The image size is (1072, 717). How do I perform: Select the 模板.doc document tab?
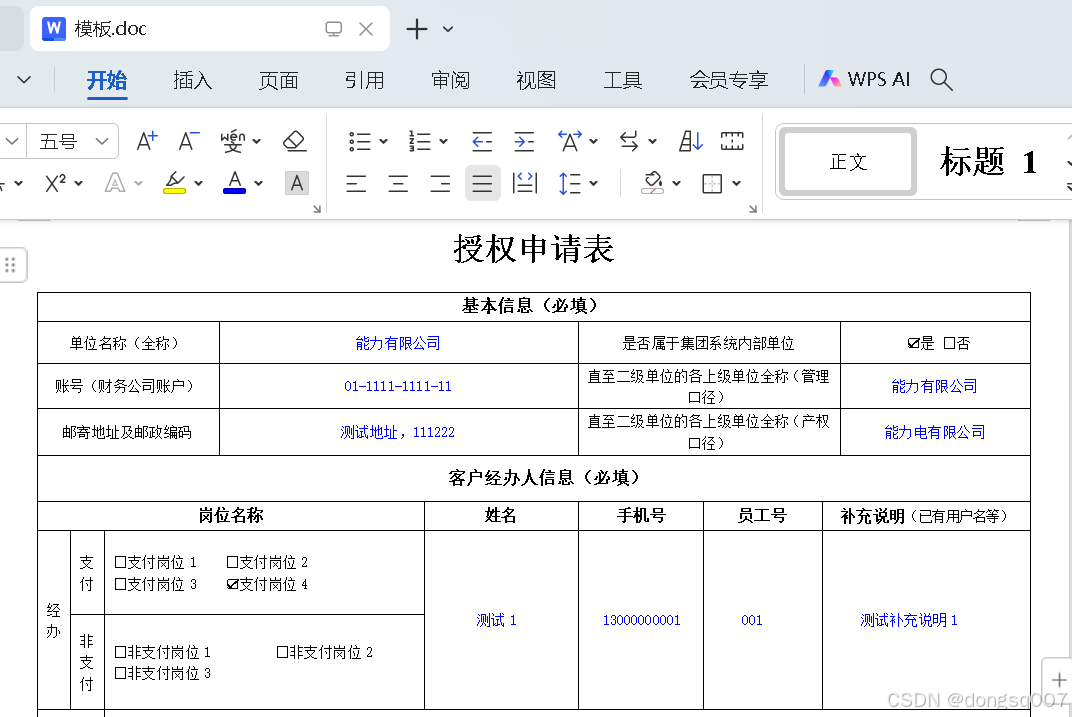[x=210, y=29]
